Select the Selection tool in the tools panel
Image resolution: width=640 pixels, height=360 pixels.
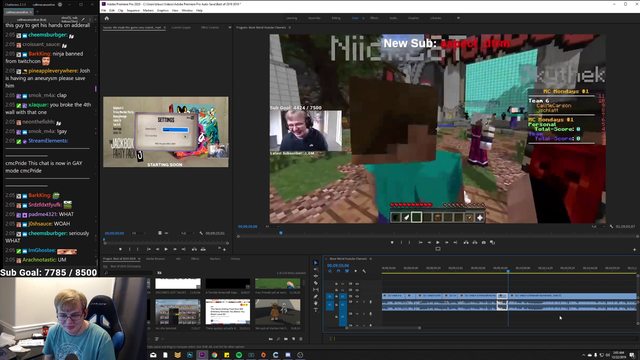click(x=316, y=262)
